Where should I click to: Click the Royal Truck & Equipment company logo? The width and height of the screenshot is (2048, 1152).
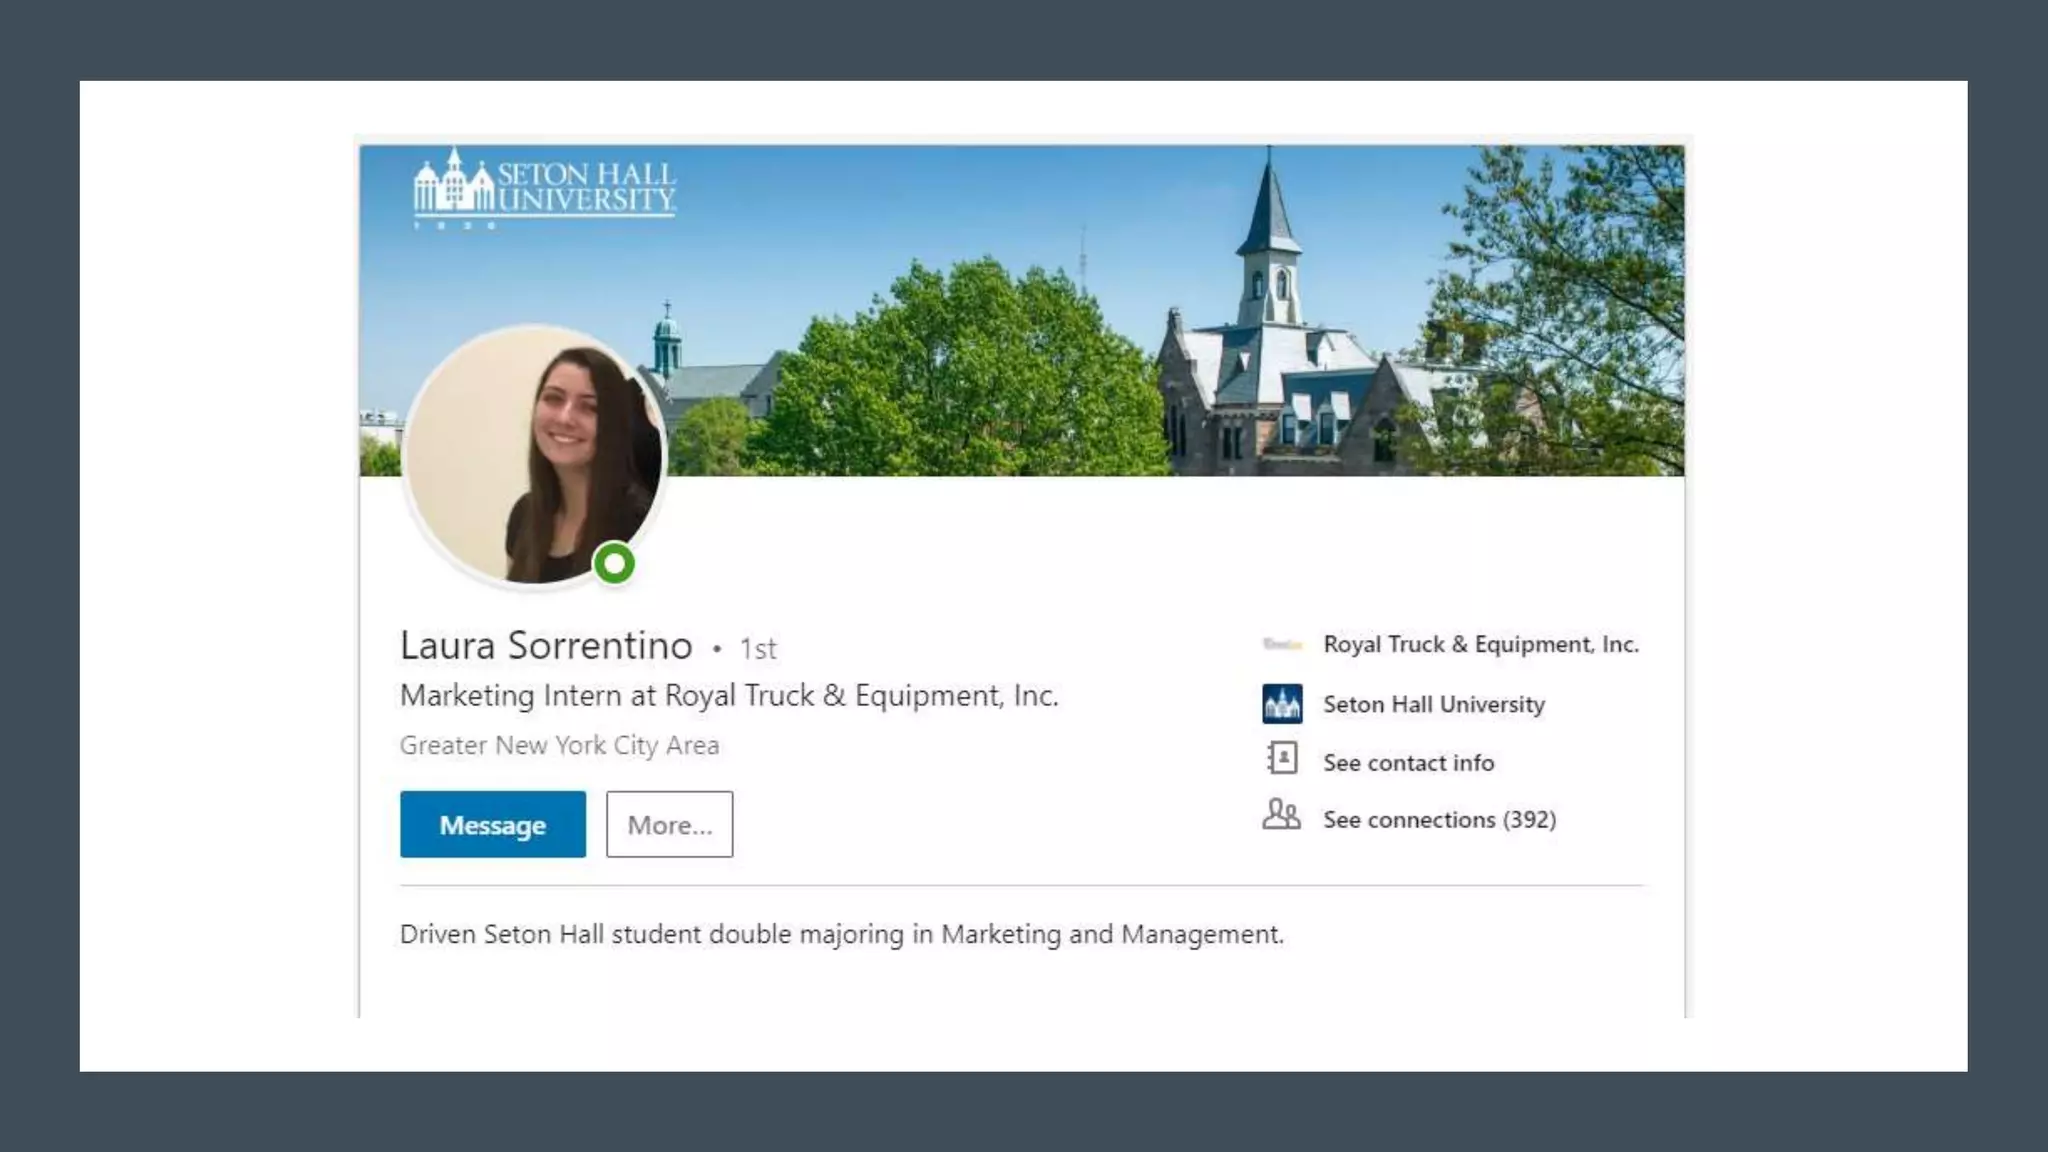click(1282, 644)
